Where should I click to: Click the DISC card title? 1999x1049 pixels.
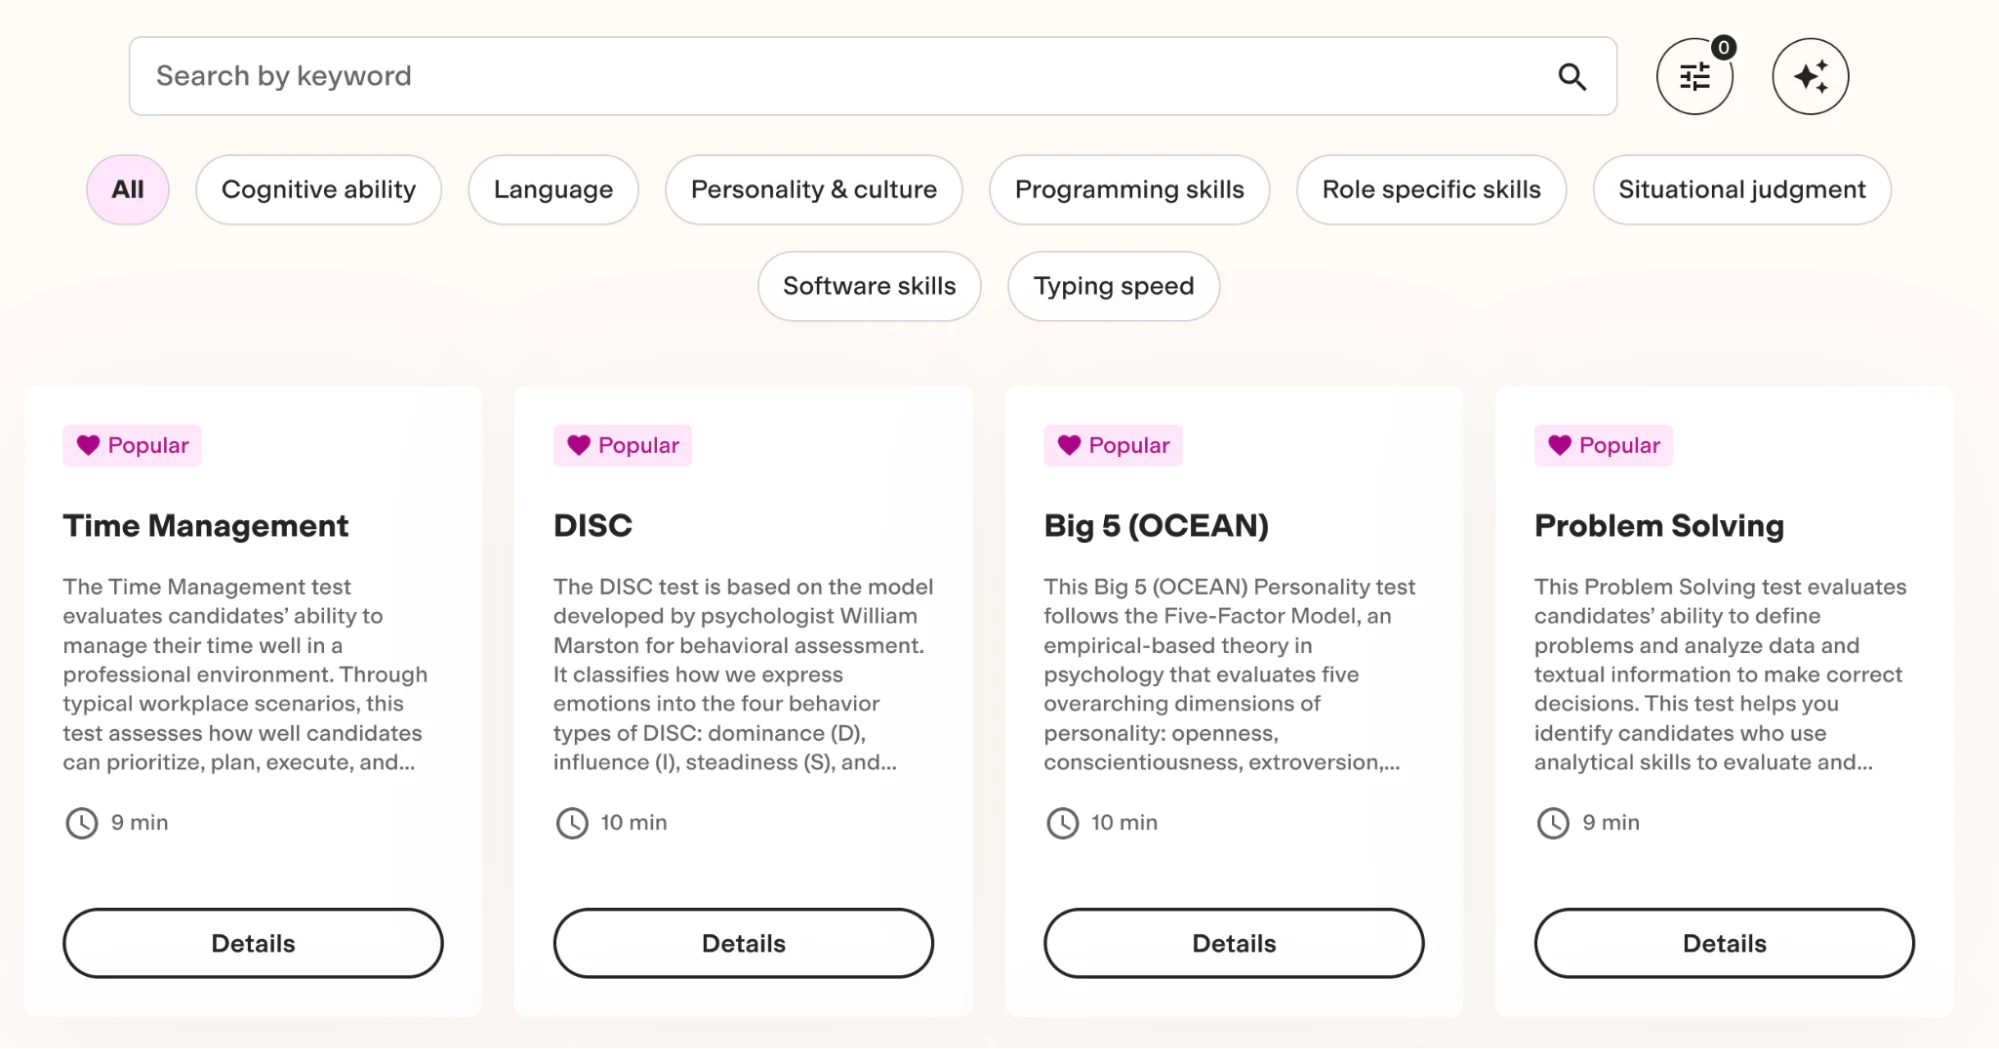[x=593, y=526]
